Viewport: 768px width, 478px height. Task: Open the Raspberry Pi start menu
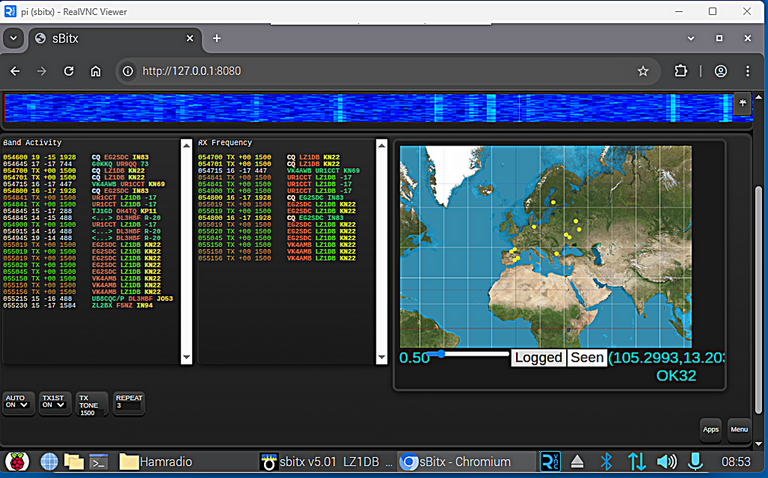(x=18, y=462)
